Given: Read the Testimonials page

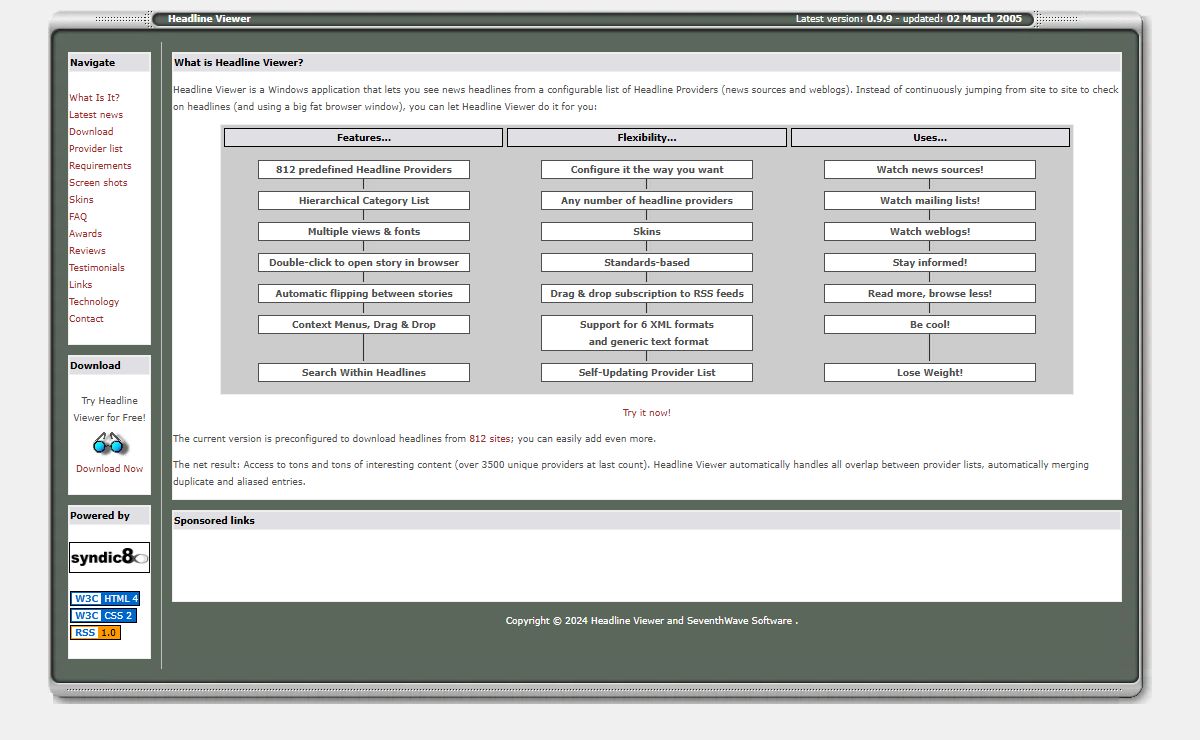Looking at the screenshot, I should tap(97, 268).
